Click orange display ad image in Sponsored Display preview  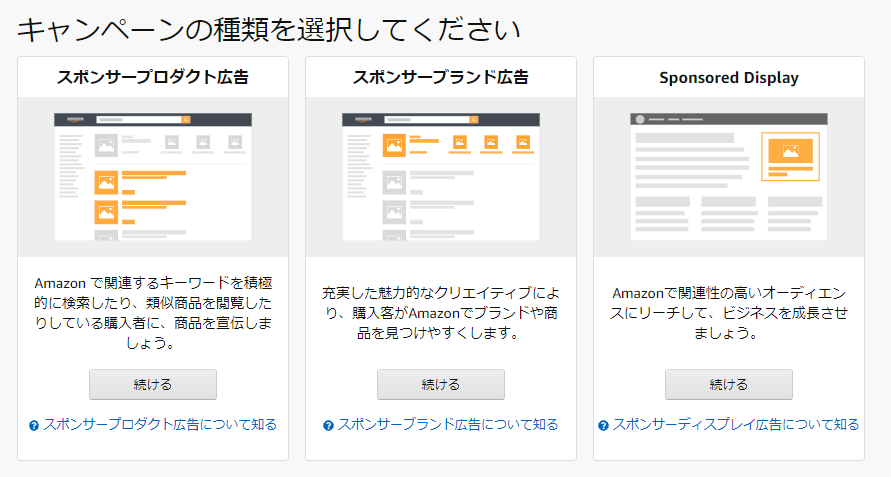point(790,151)
